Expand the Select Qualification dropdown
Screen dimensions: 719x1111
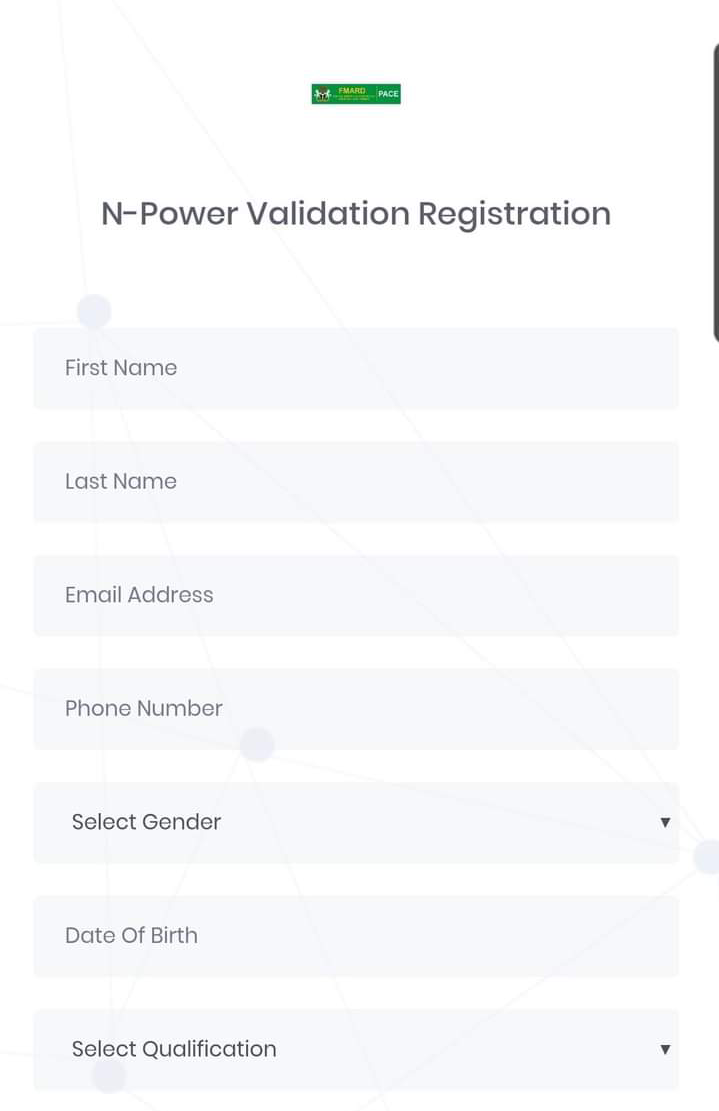[x=355, y=1050]
